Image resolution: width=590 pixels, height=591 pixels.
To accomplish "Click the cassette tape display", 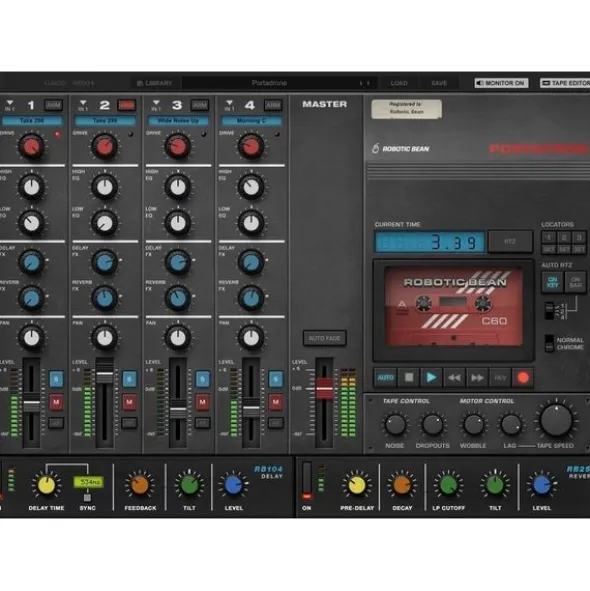I will (454, 305).
